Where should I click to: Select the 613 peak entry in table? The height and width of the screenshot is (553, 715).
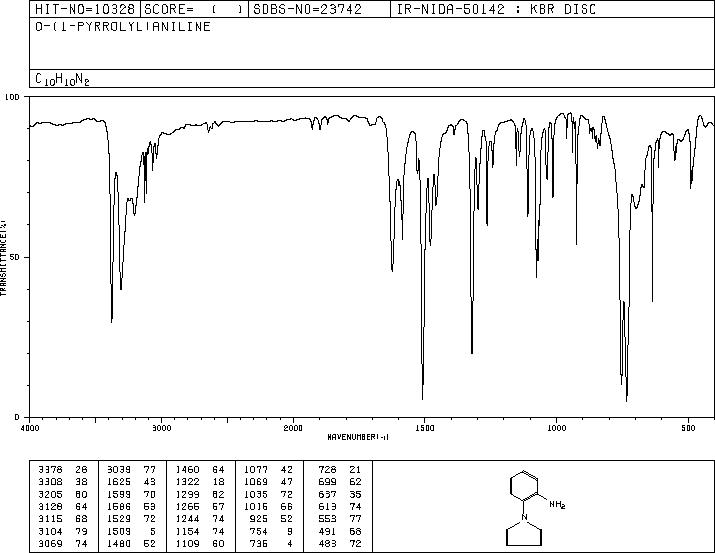[x=340, y=506]
